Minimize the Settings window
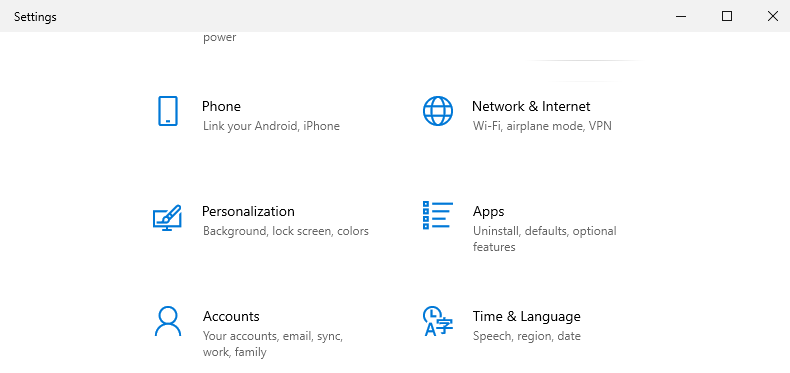 pos(681,16)
